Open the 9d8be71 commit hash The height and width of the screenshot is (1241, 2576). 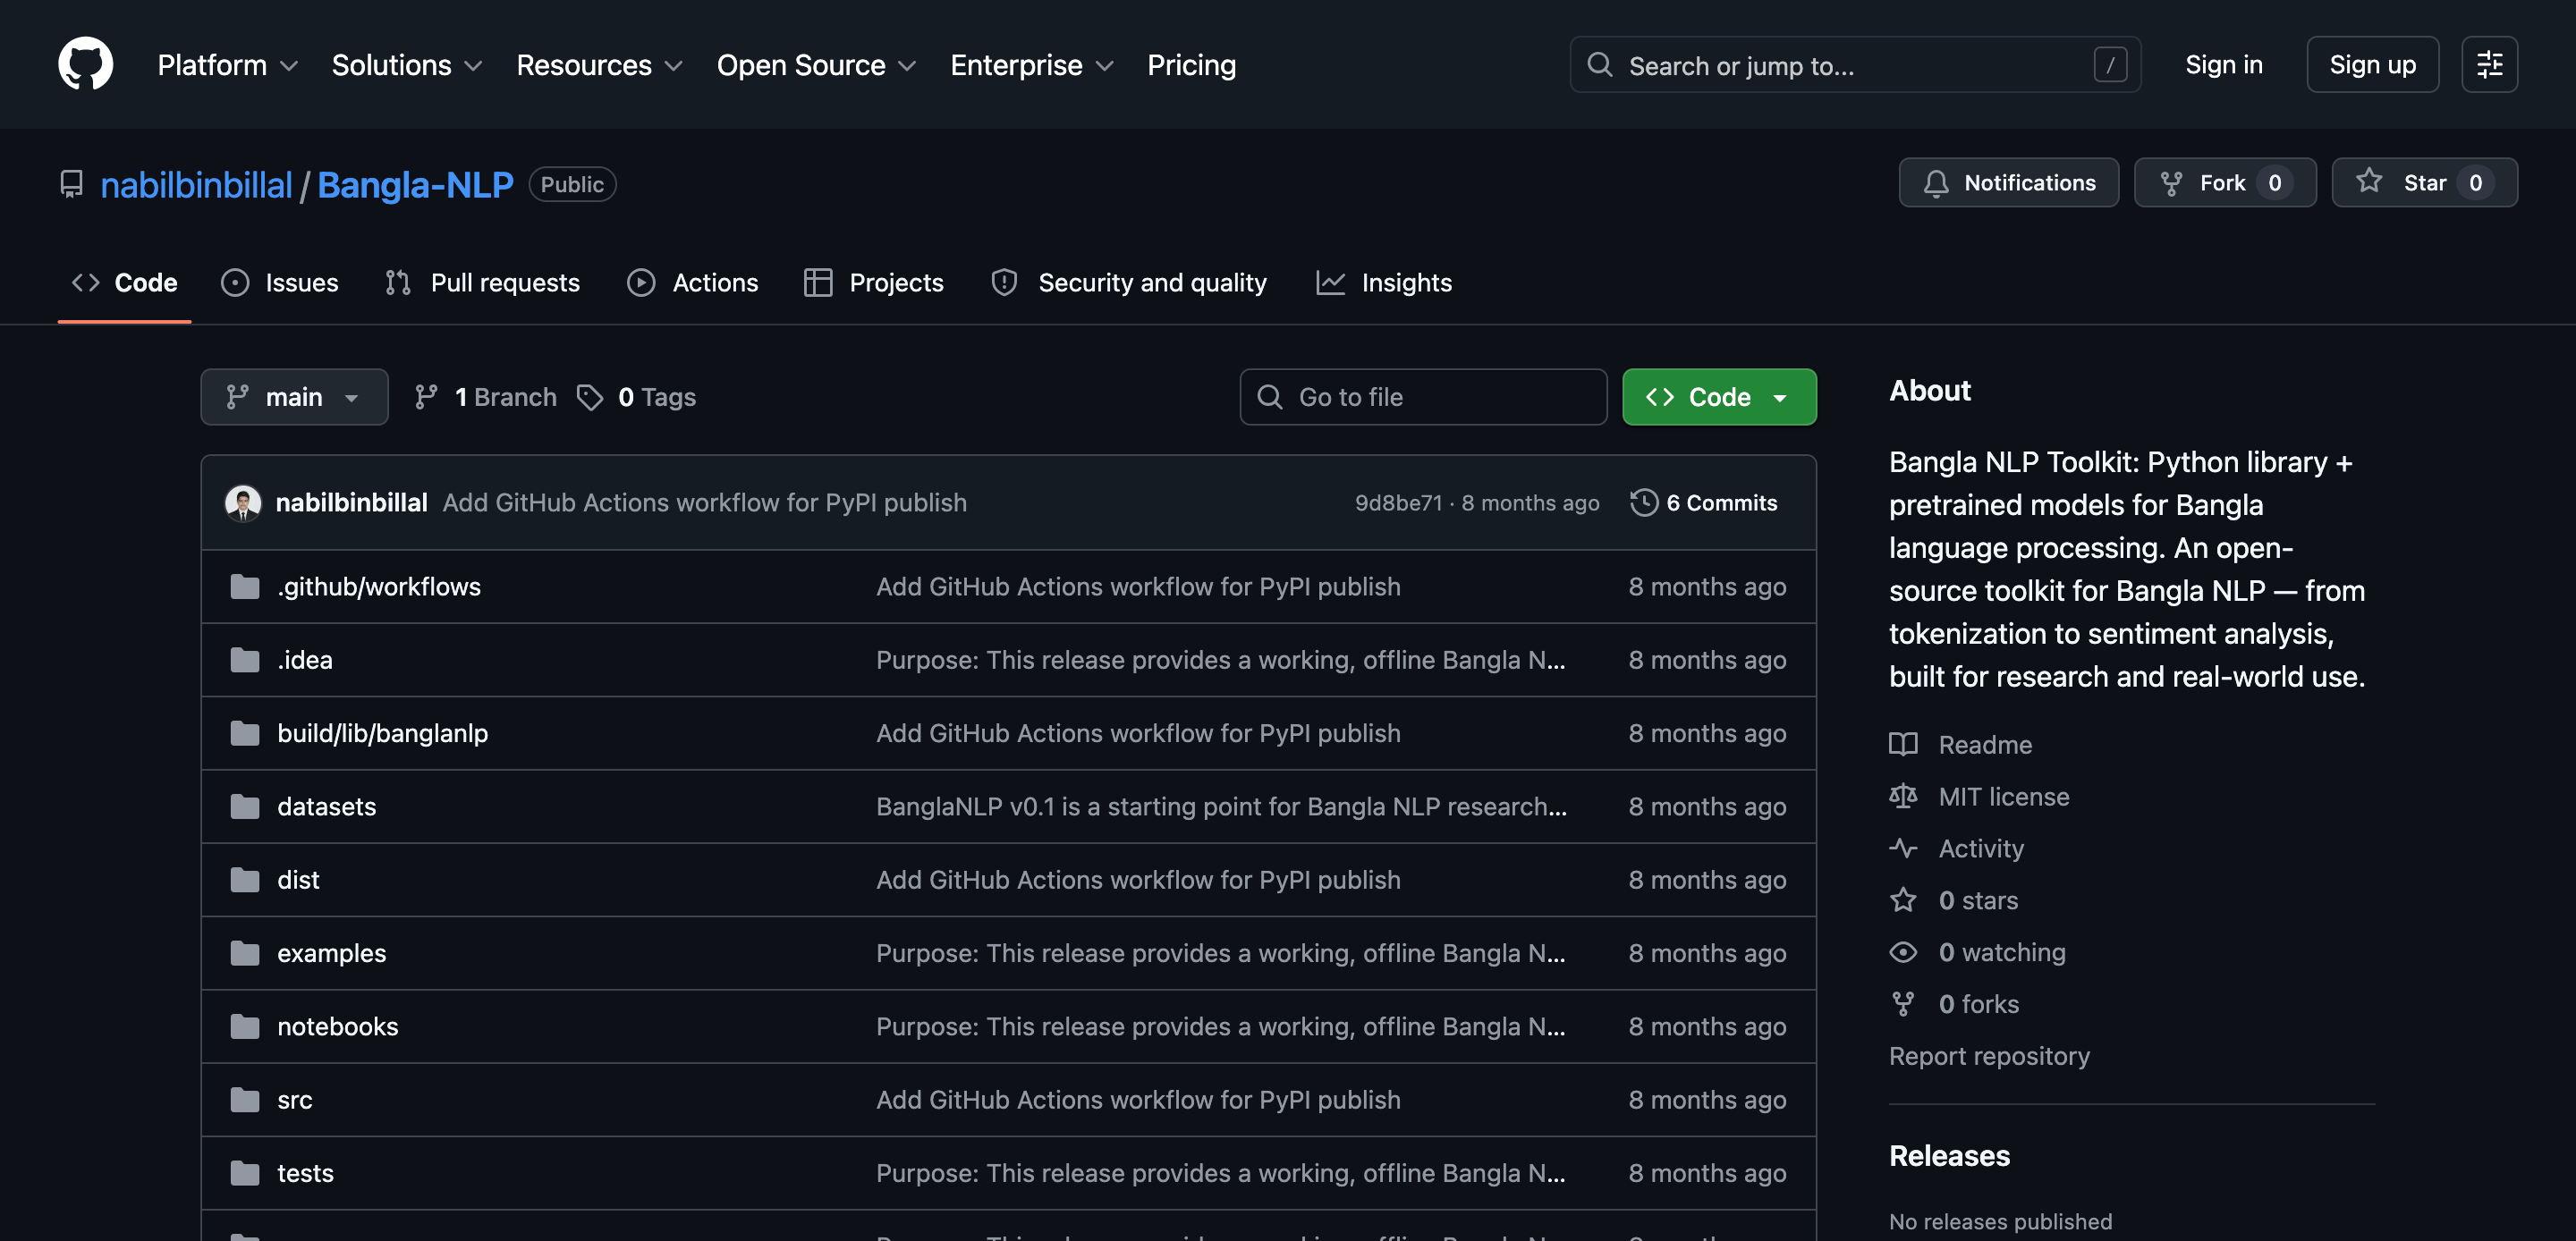(1398, 503)
